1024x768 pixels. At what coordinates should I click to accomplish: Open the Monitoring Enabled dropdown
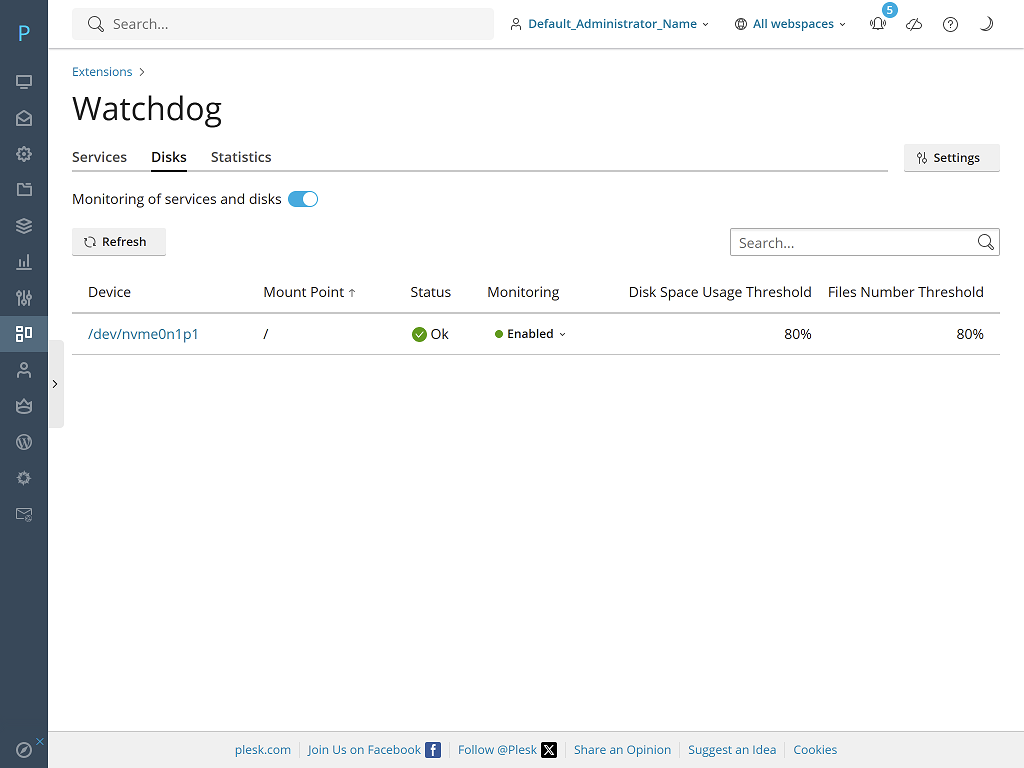(530, 334)
